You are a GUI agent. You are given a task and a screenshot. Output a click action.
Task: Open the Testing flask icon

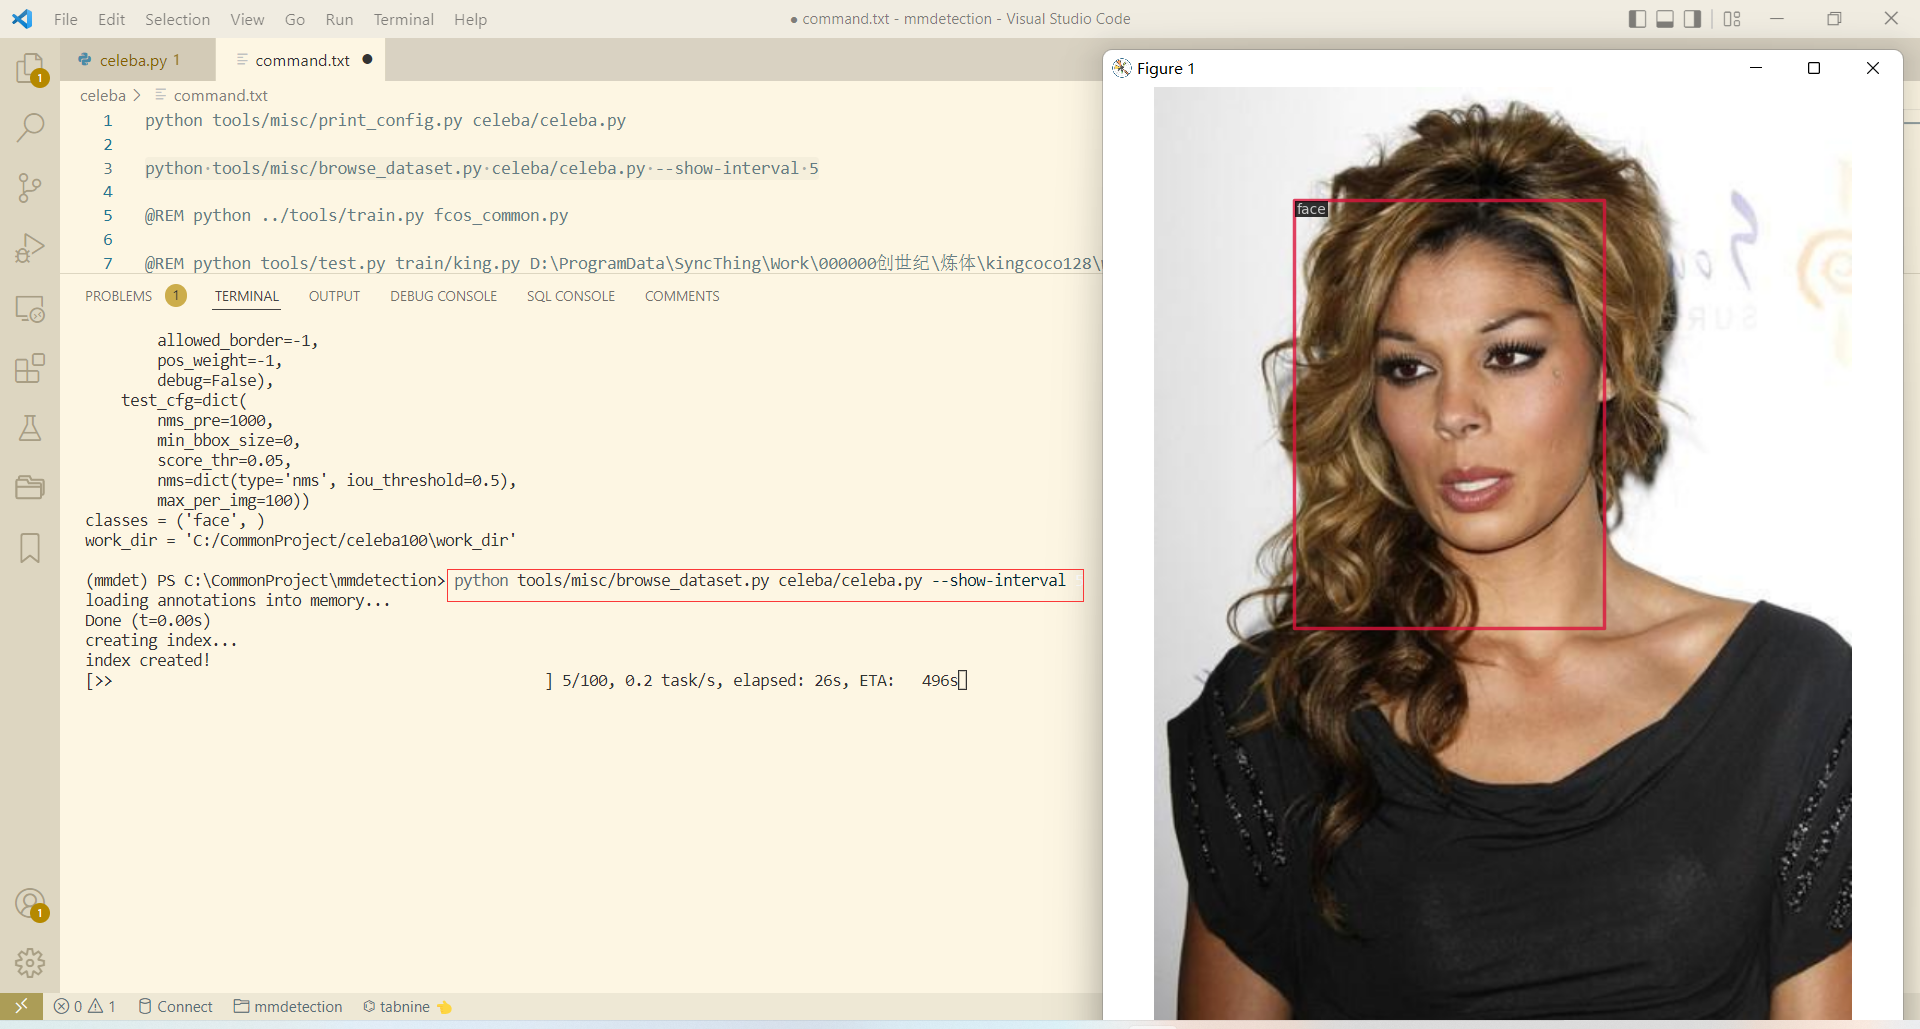30,428
